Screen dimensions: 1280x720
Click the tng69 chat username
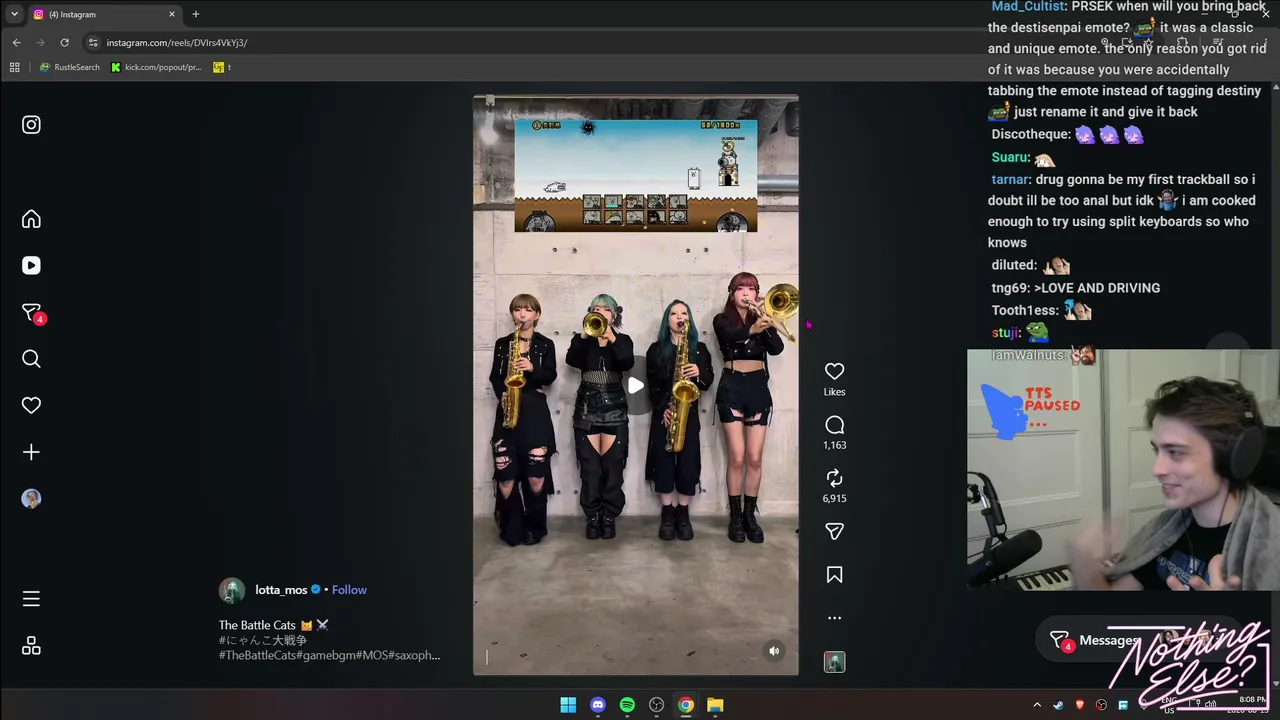click(1011, 288)
